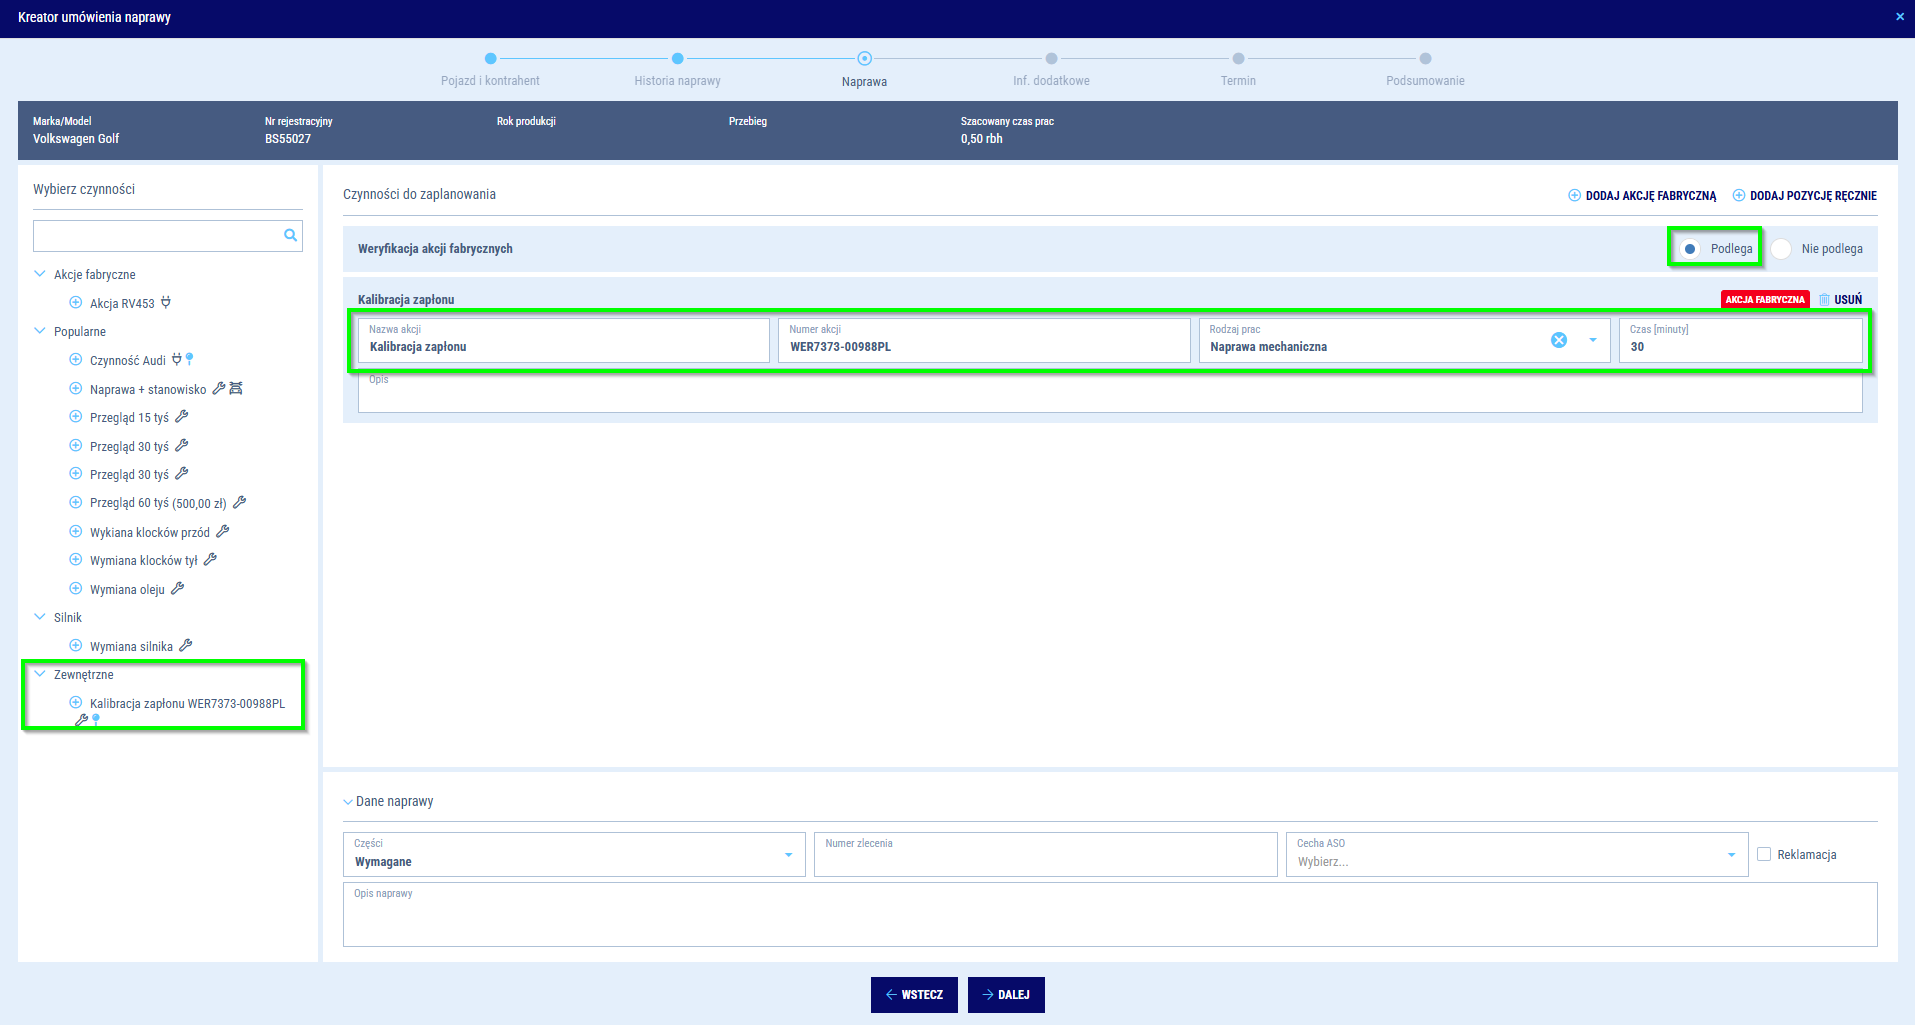Open the Części dropdown
Viewport: 1915px width, 1025px height.
coord(788,855)
